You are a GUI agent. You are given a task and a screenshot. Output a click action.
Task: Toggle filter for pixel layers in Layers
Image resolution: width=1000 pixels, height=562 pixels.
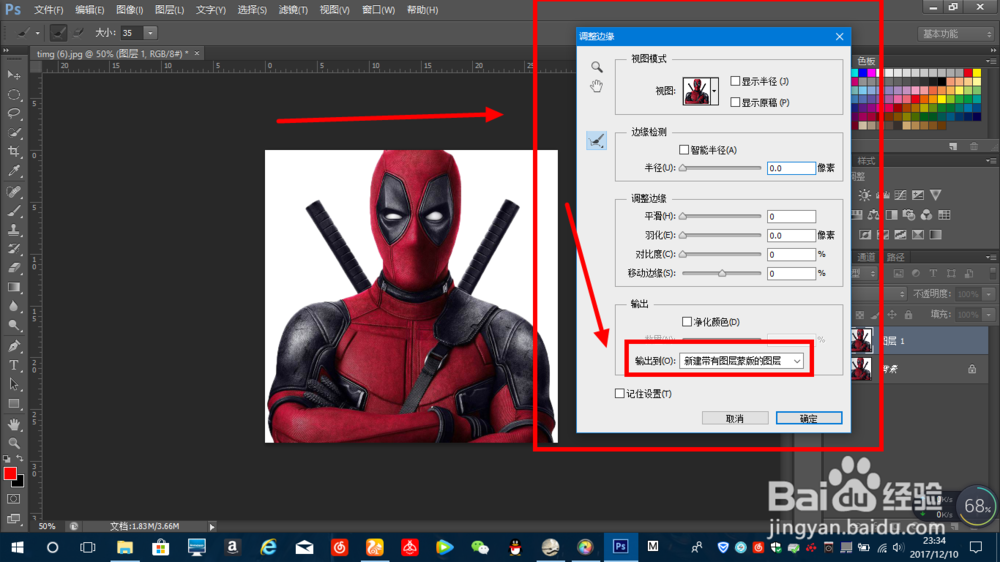899,273
